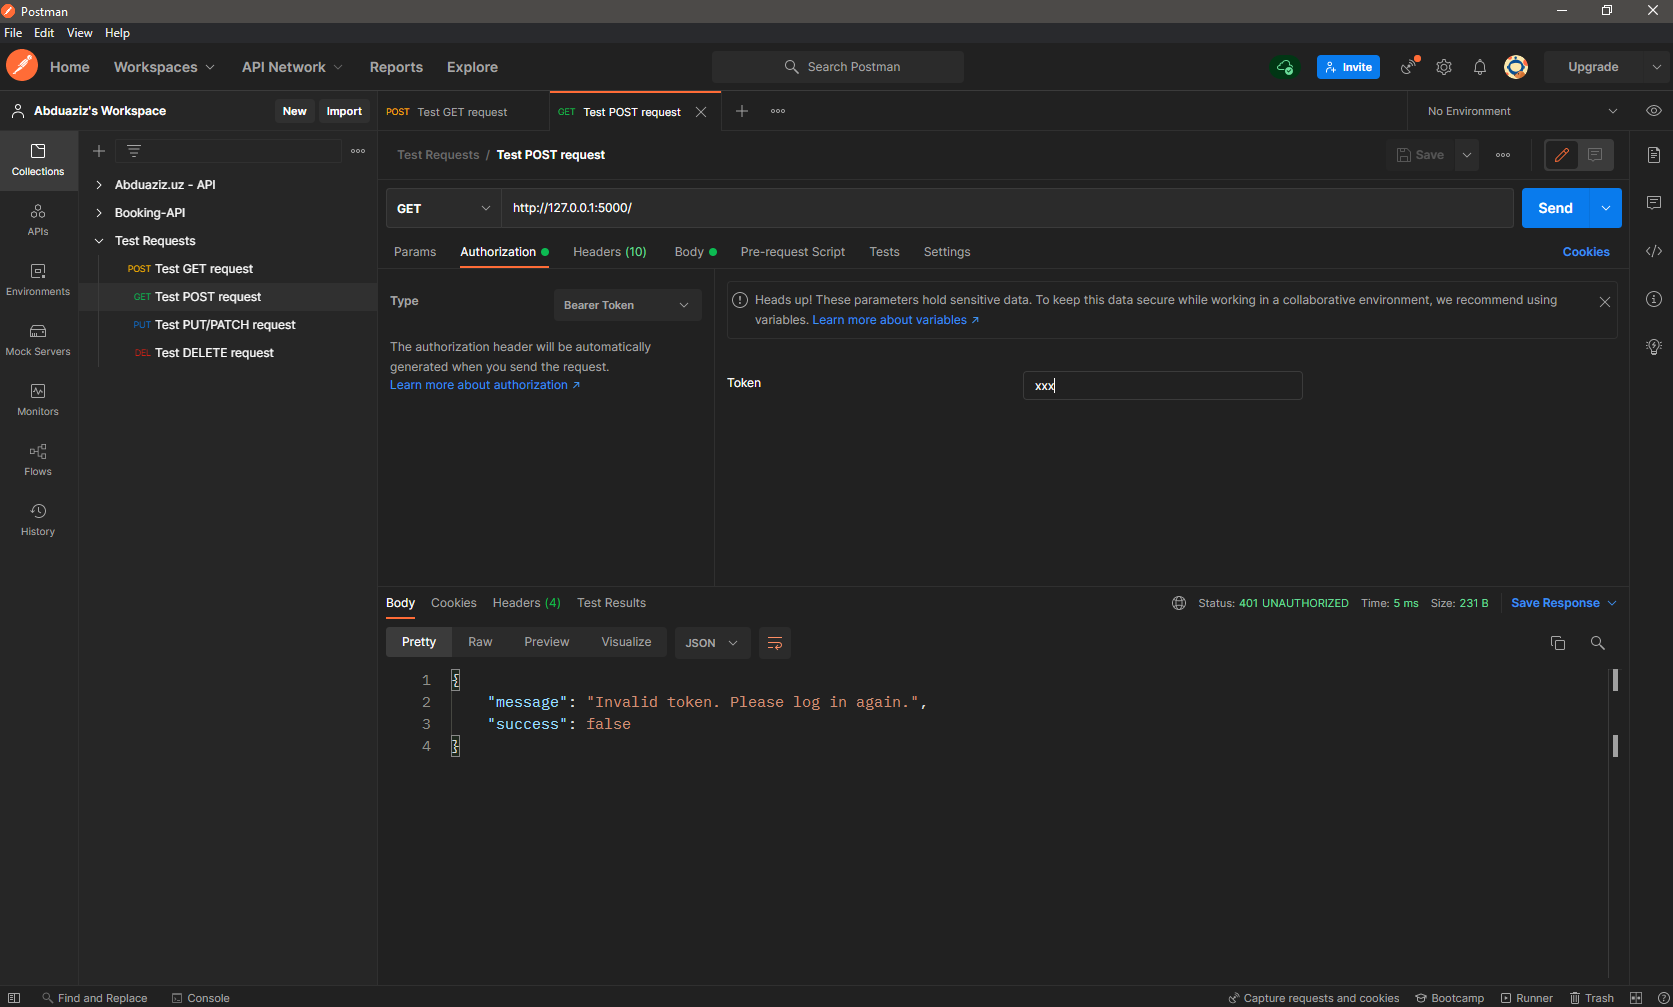Open the HTTP method GET dropdown

443,208
